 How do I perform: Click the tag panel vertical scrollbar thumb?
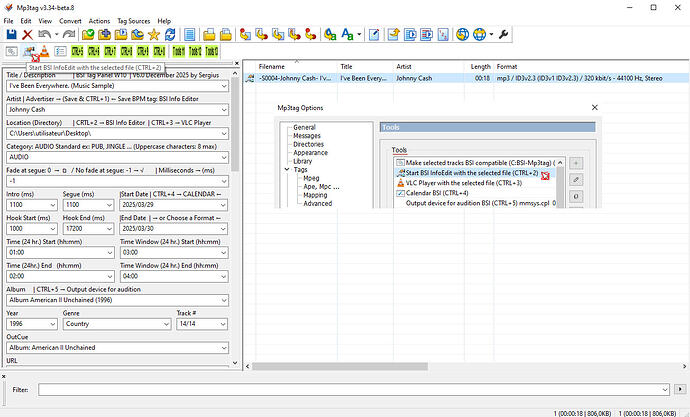tap(235, 124)
